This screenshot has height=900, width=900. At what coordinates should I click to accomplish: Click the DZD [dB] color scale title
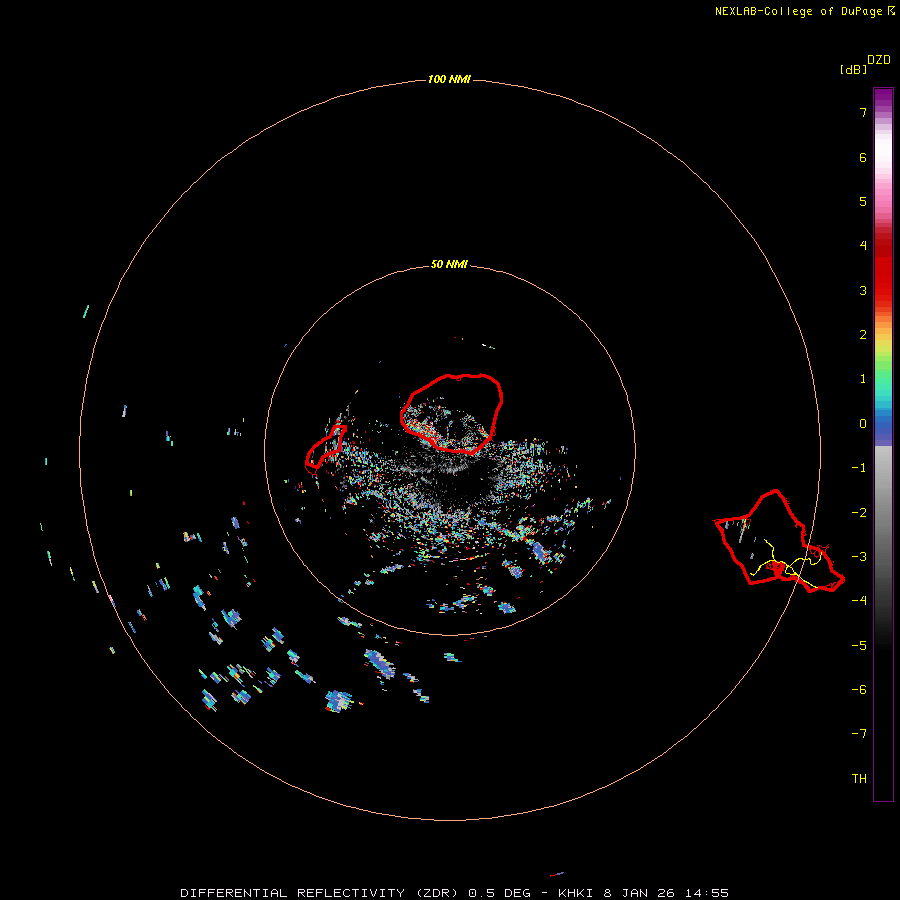[x=865, y=64]
